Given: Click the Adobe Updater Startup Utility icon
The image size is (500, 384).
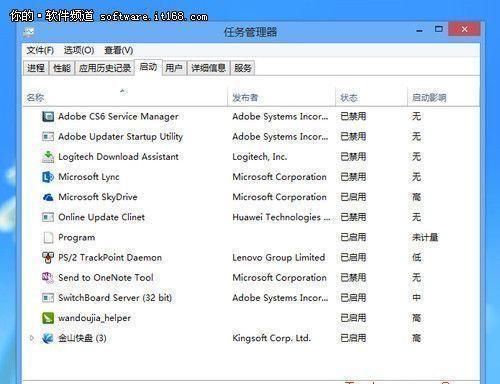Looking at the screenshot, I should coord(48,137).
